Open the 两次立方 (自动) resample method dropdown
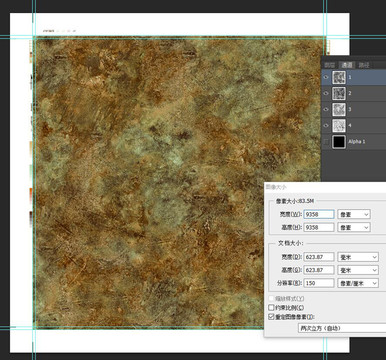The height and width of the screenshot is (360, 386). coord(342,328)
